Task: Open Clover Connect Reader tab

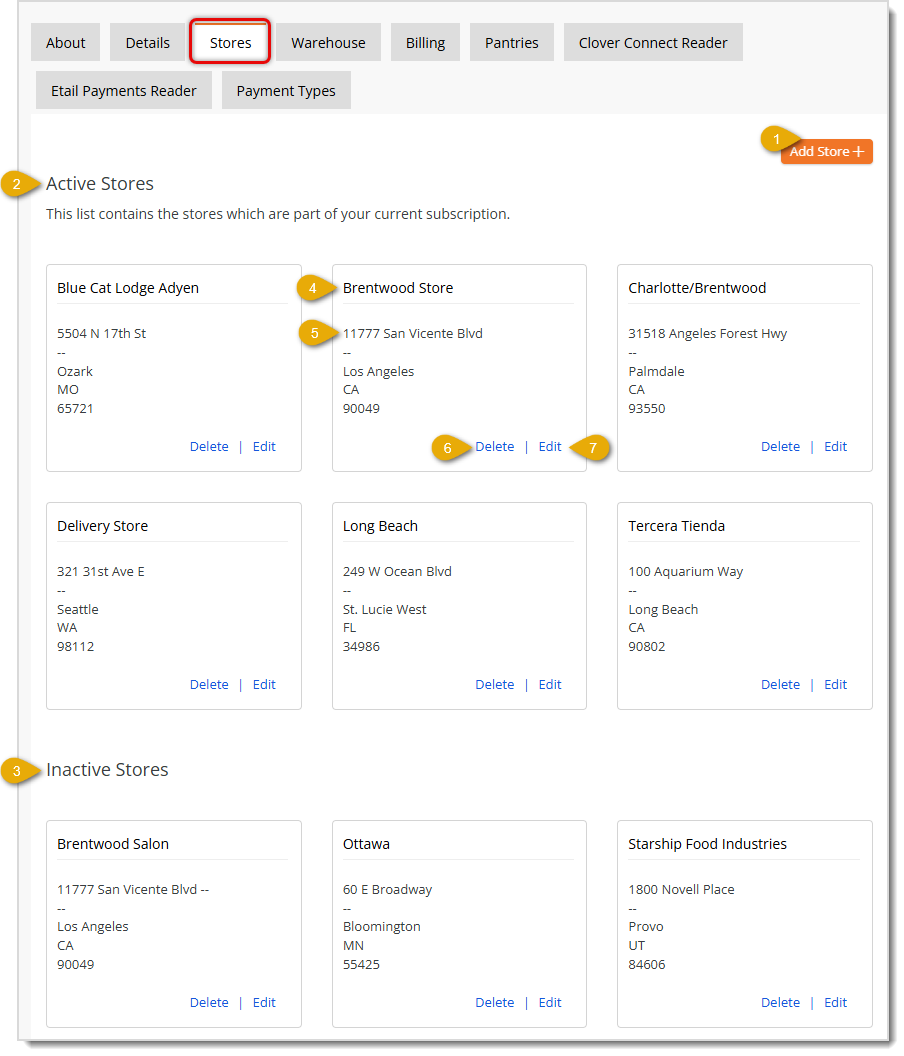Action: tap(653, 42)
